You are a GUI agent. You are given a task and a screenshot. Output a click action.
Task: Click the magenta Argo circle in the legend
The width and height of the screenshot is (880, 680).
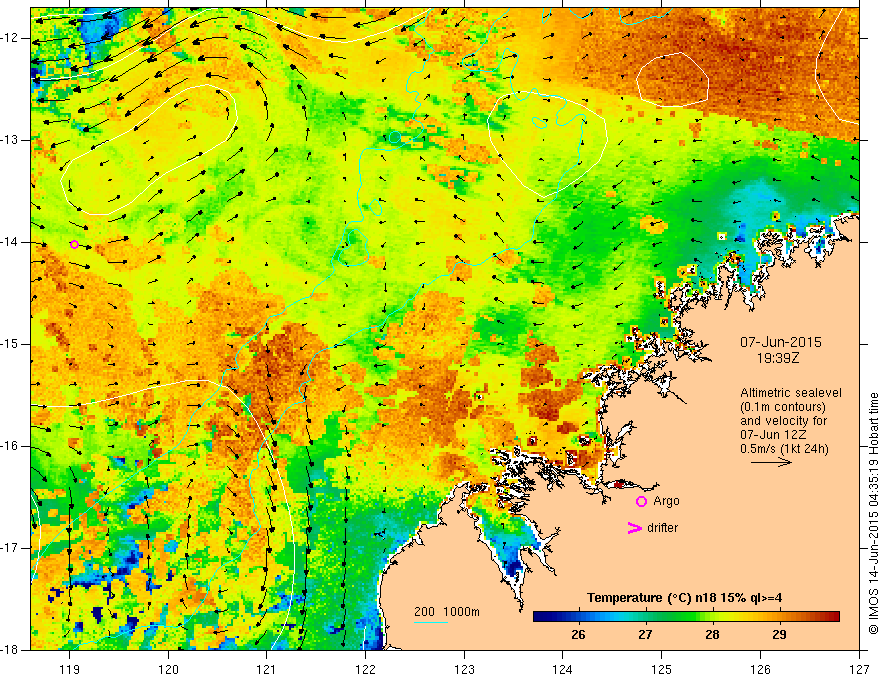(641, 502)
